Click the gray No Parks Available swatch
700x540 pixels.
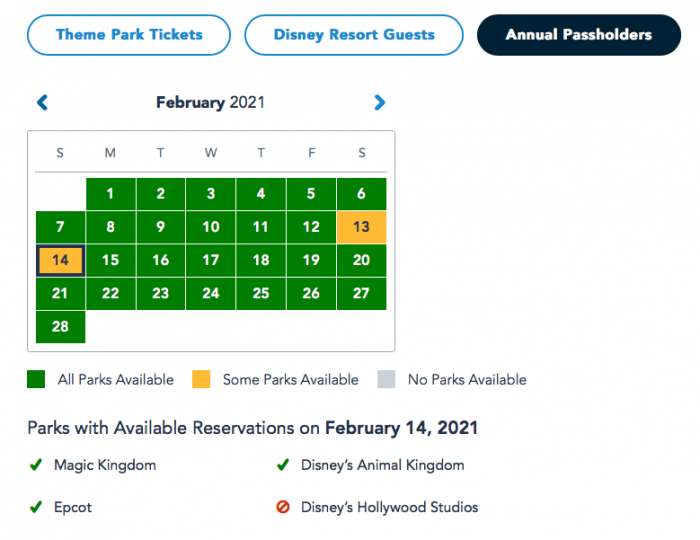(386, 379)
